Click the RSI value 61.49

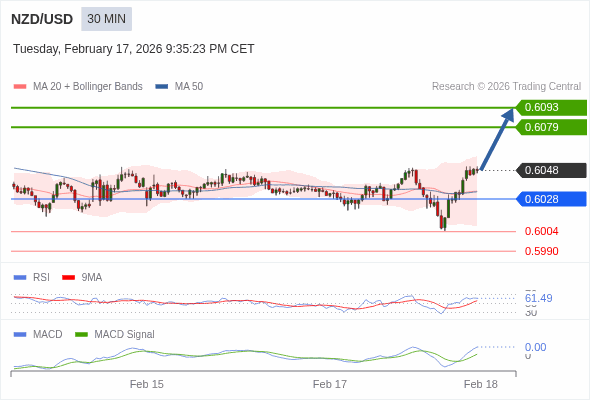click(x=538, y=298)
